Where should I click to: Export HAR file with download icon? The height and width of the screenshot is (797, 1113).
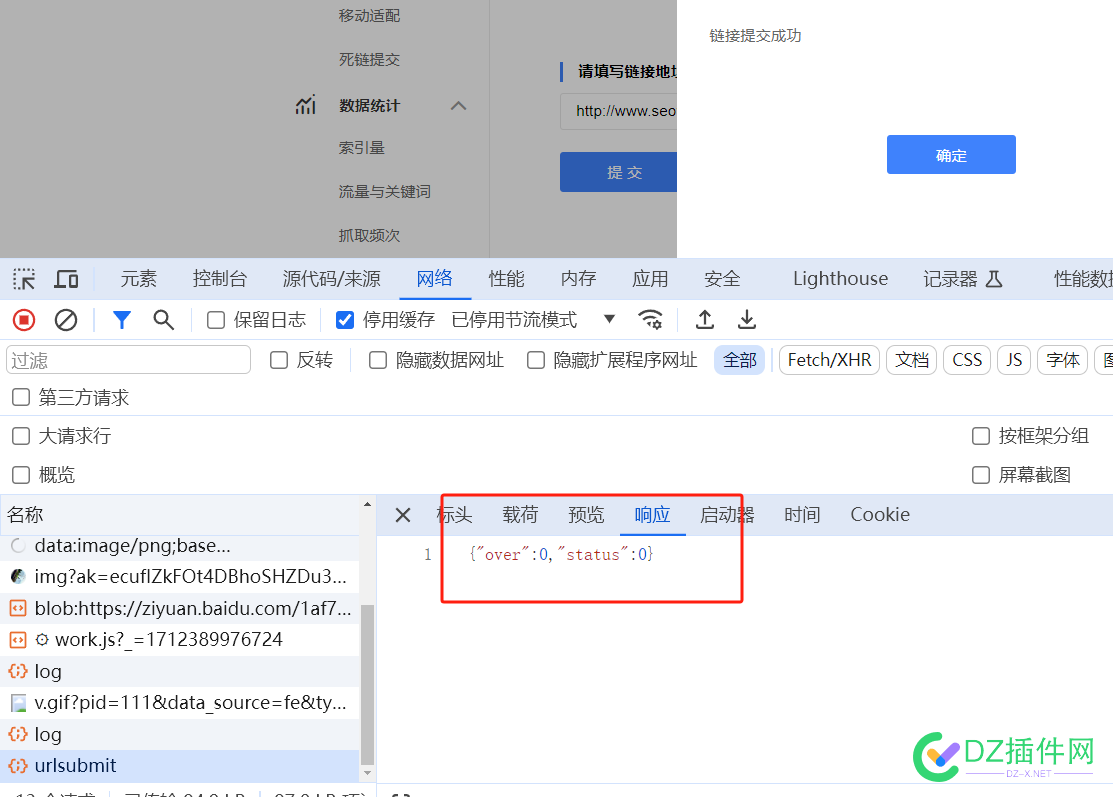click(x=747, y=320)
